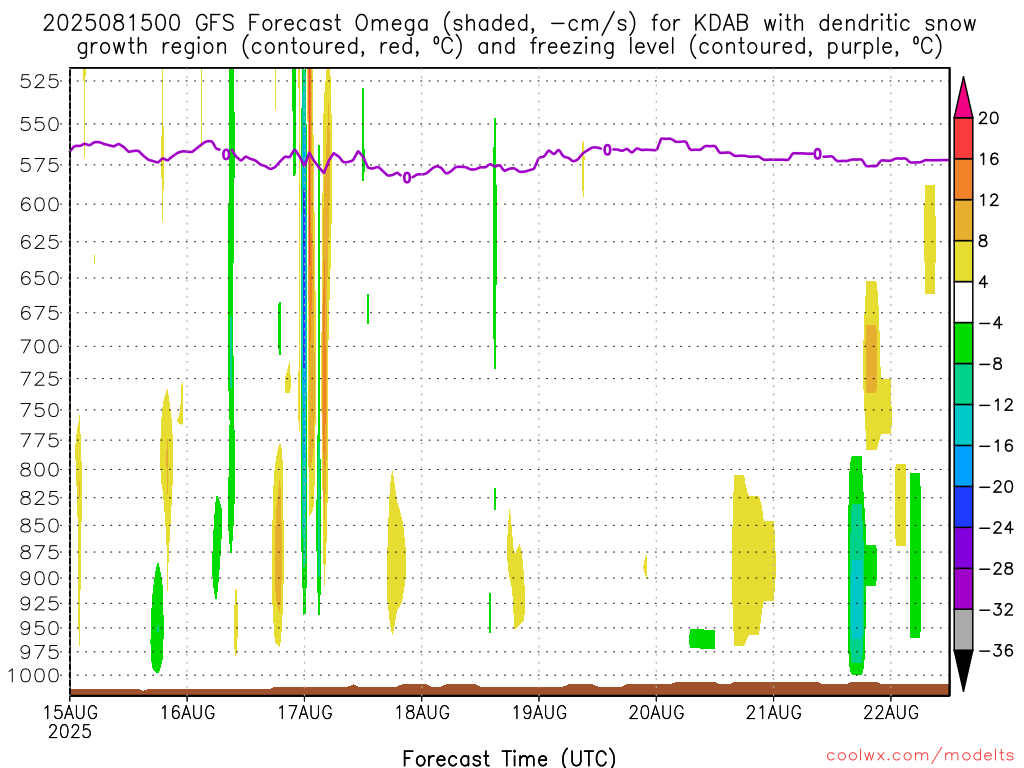The height and width of the screenshot is (768, 1024).
Task: Click the gray -32 to -36 colorbar swatch
Action: pos(963,630)
